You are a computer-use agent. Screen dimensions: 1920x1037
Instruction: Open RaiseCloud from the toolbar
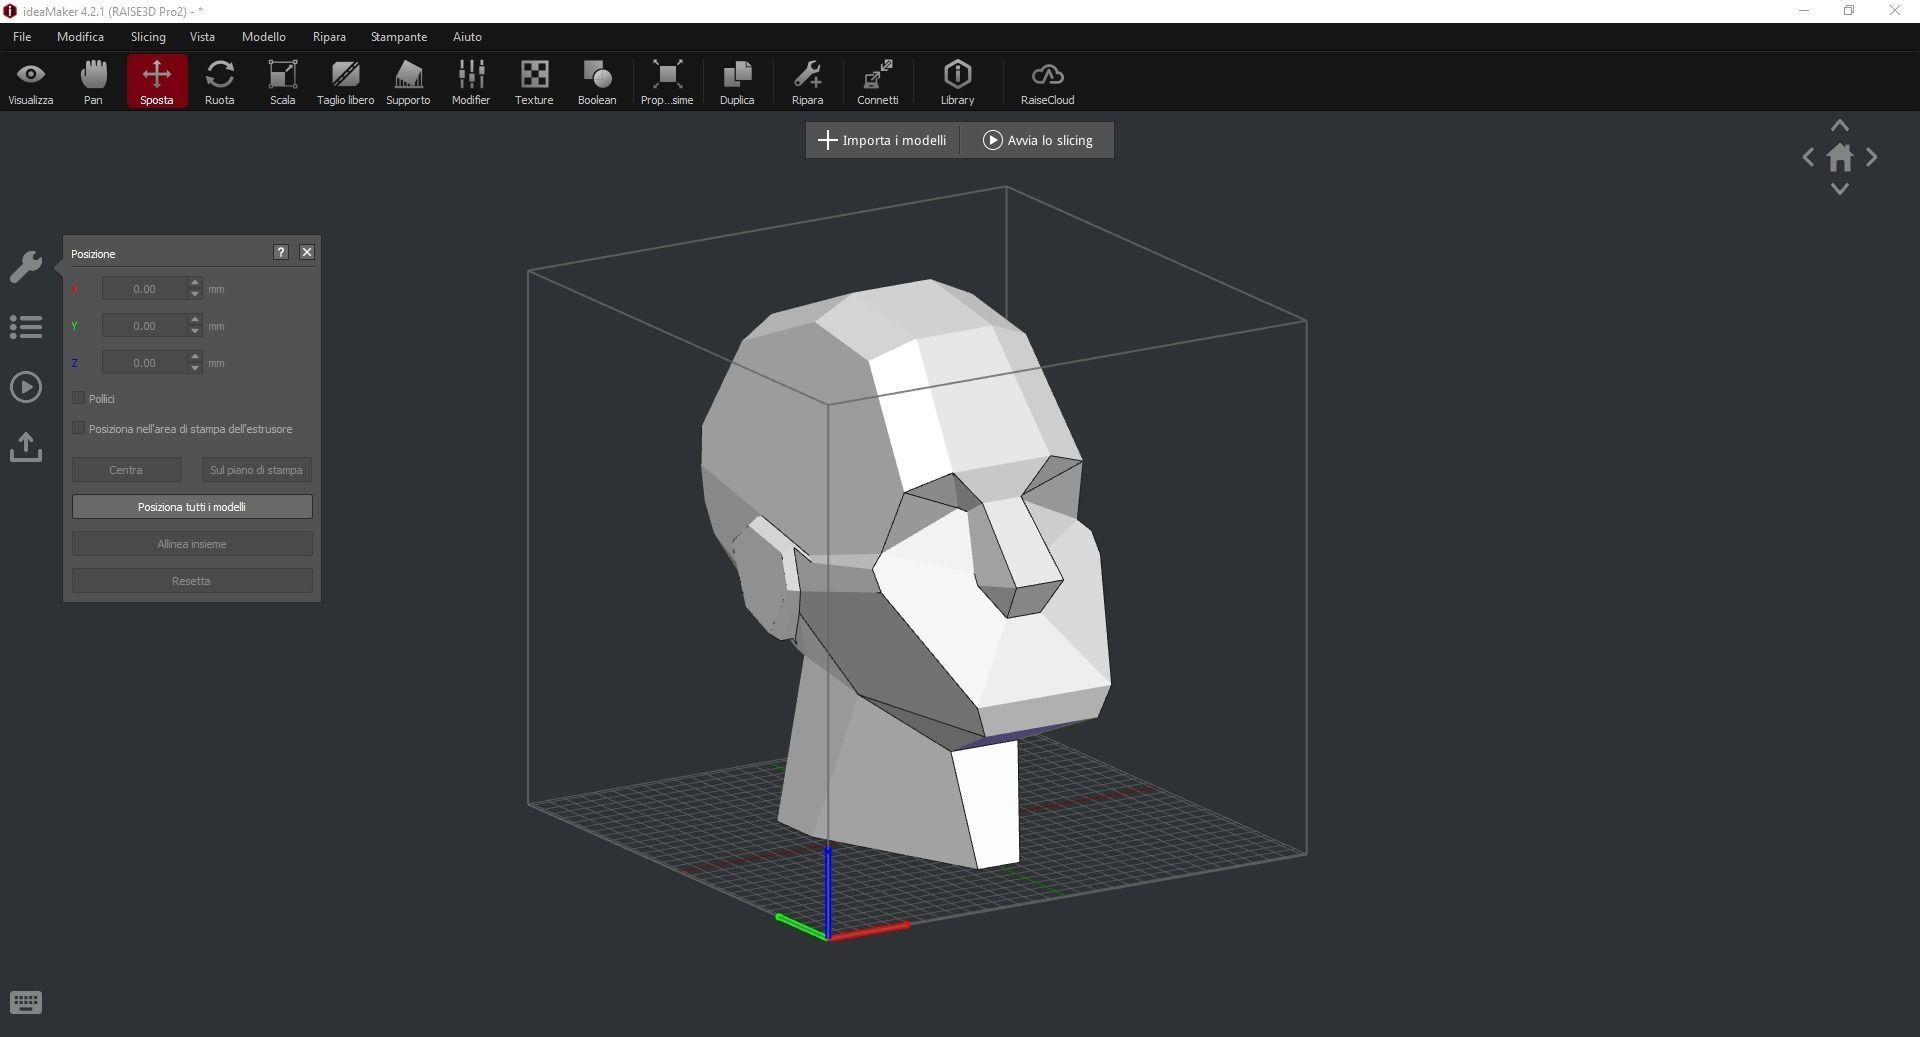pos(1046,82)
